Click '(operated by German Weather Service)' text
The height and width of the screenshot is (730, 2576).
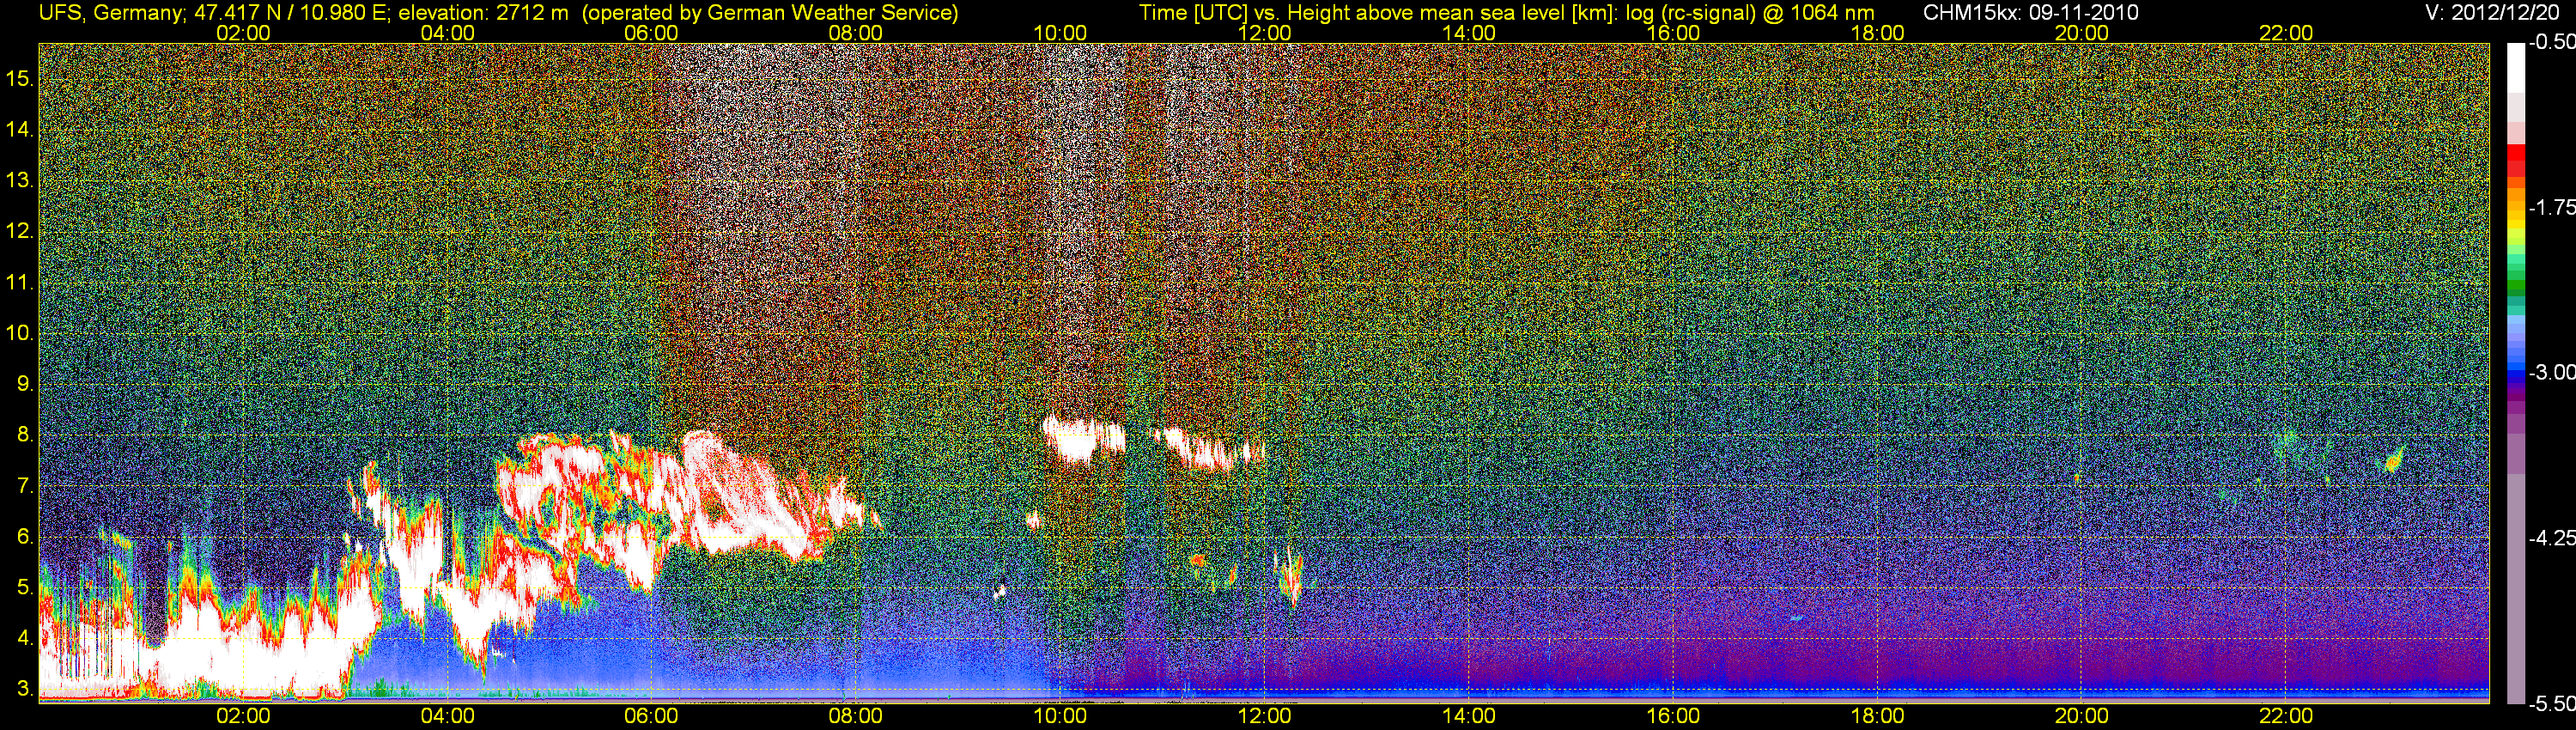(x=770, y=12)
